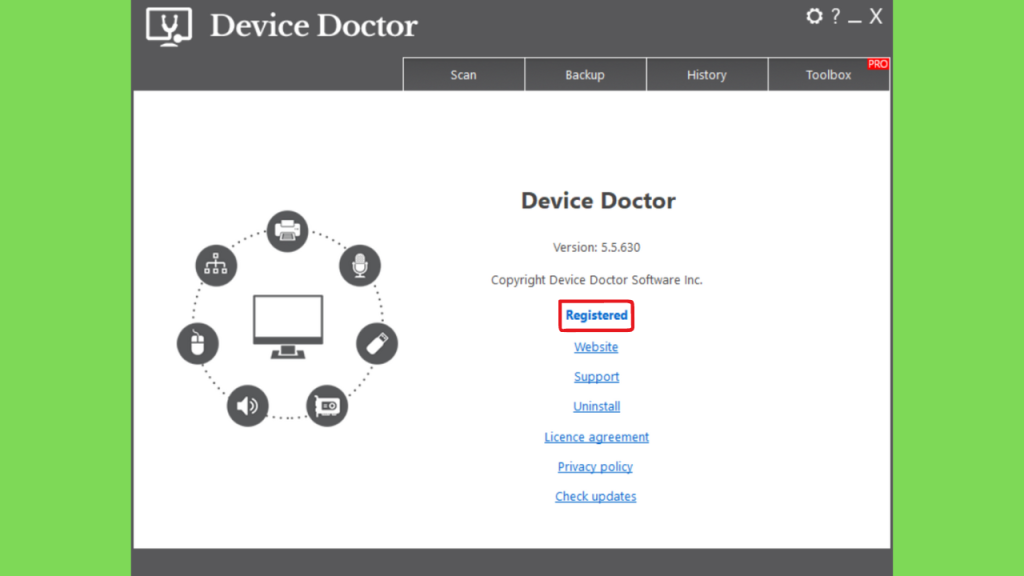Switch to the Scan tab
The width and height of the screenshot is (1024, 576).
[x=464, y=74]
